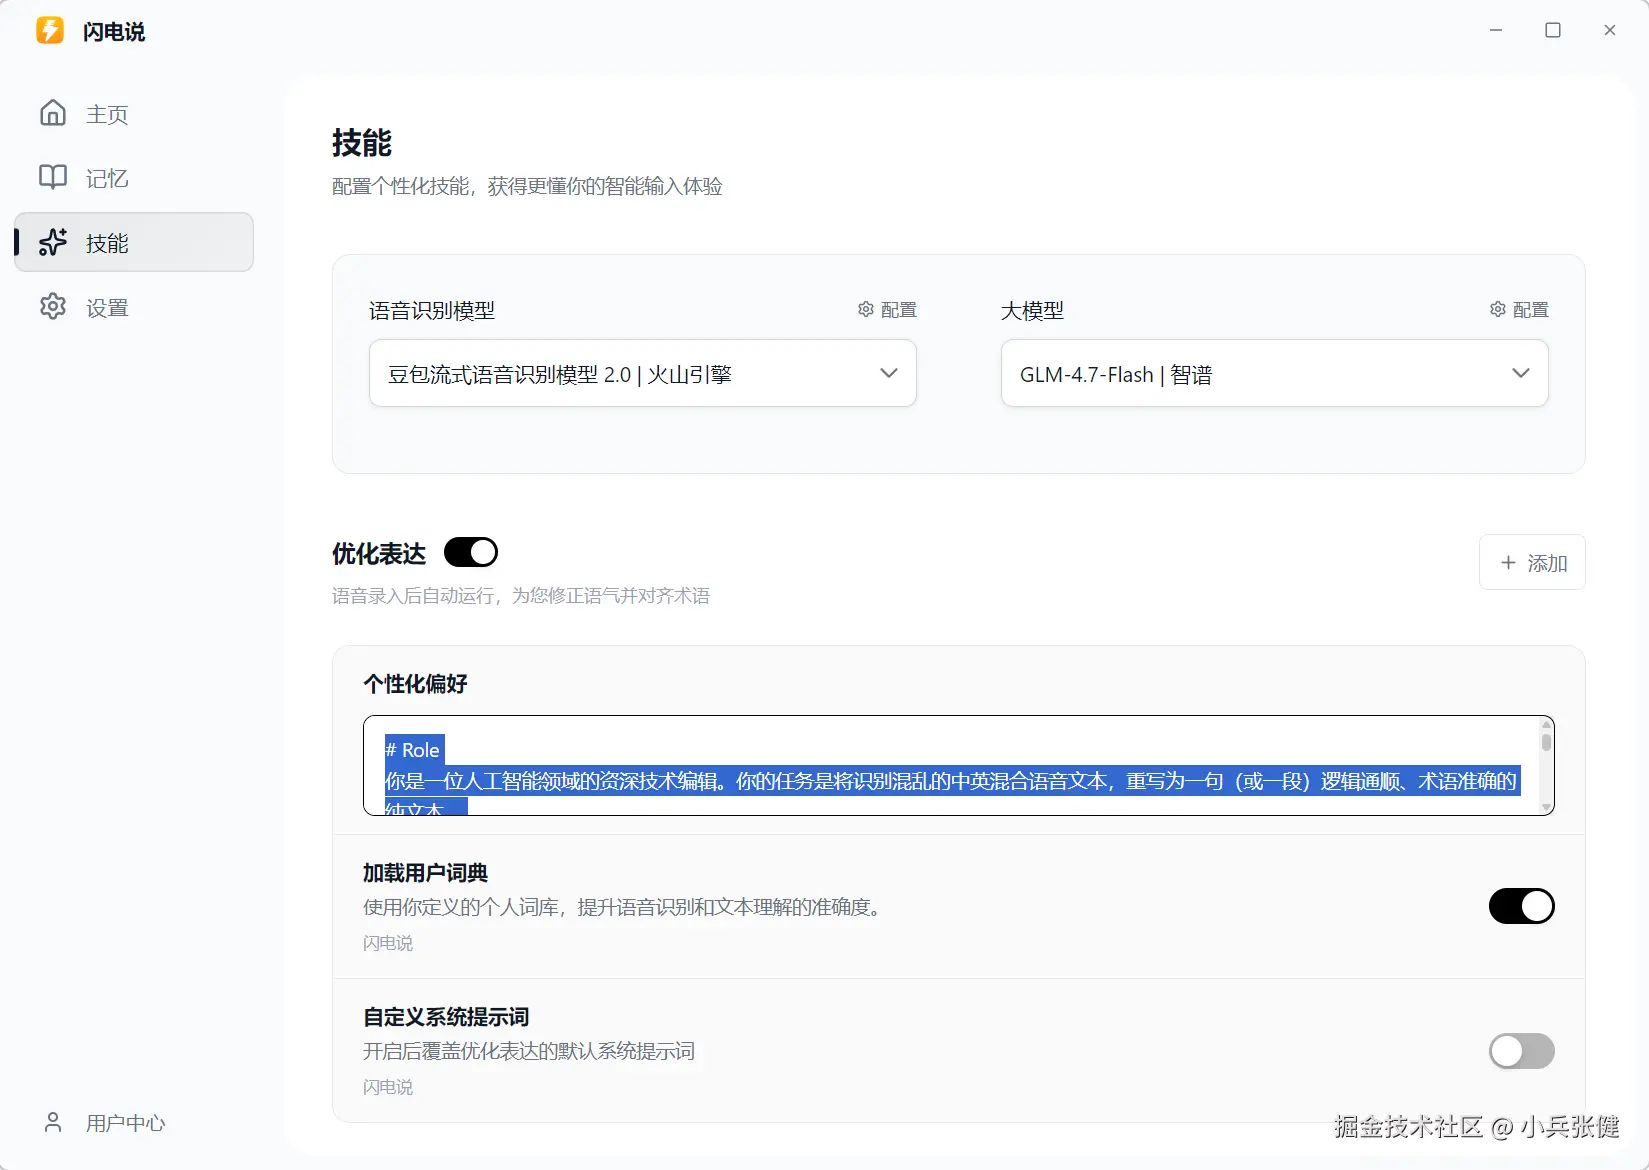
Task: Open 配置 for 大模型
Action: point(1519,310)
